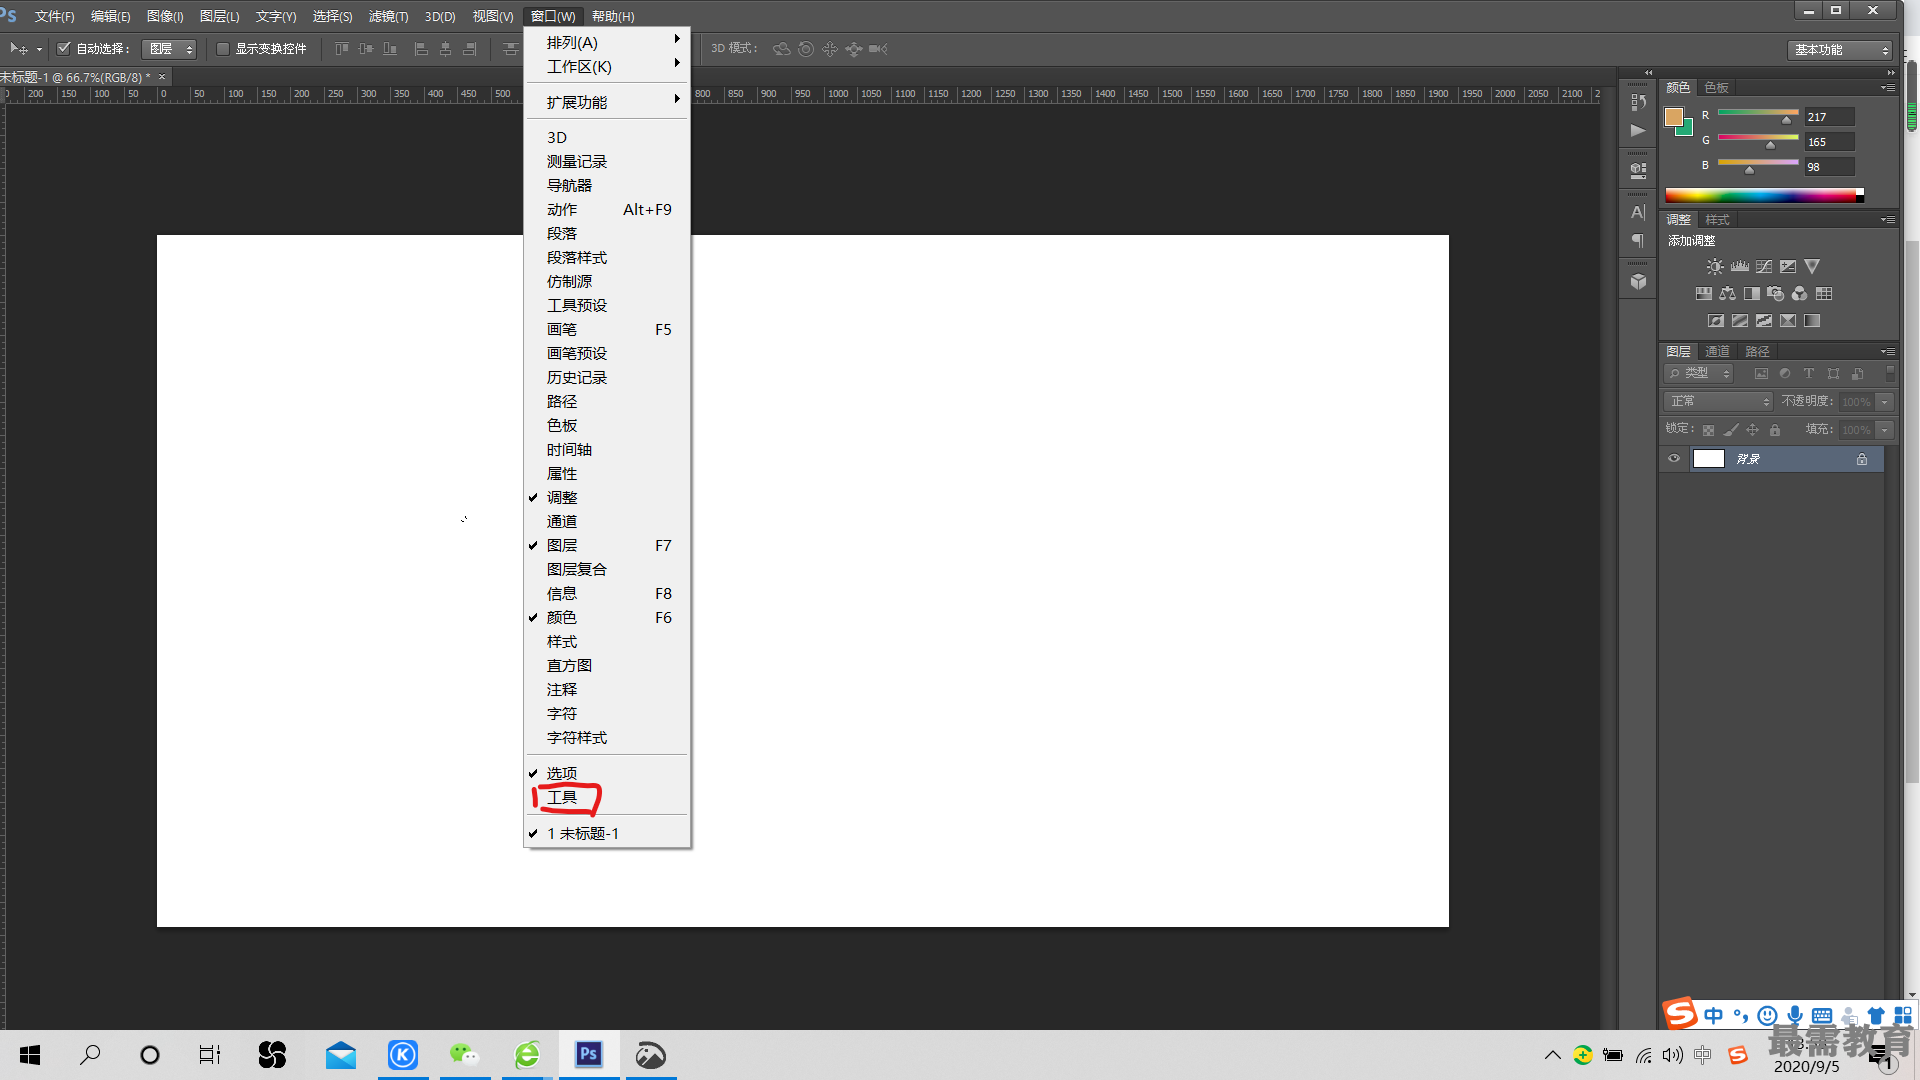Add a Curves adjustment
1920x1080 pixels.
[x=1764, y=267]
